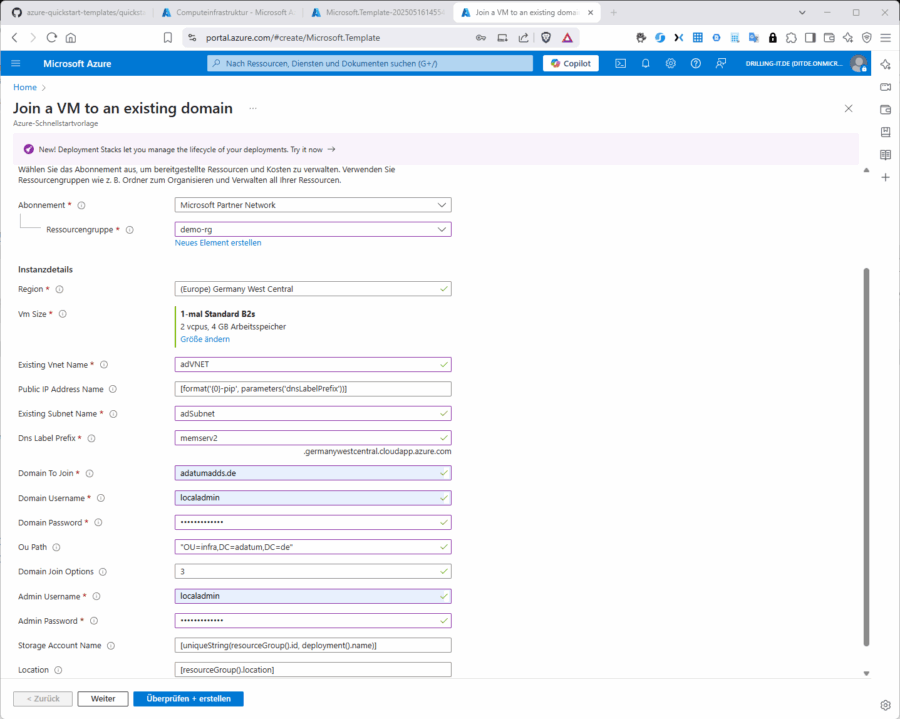Open Cloud Shell from the Azure header

620,64
